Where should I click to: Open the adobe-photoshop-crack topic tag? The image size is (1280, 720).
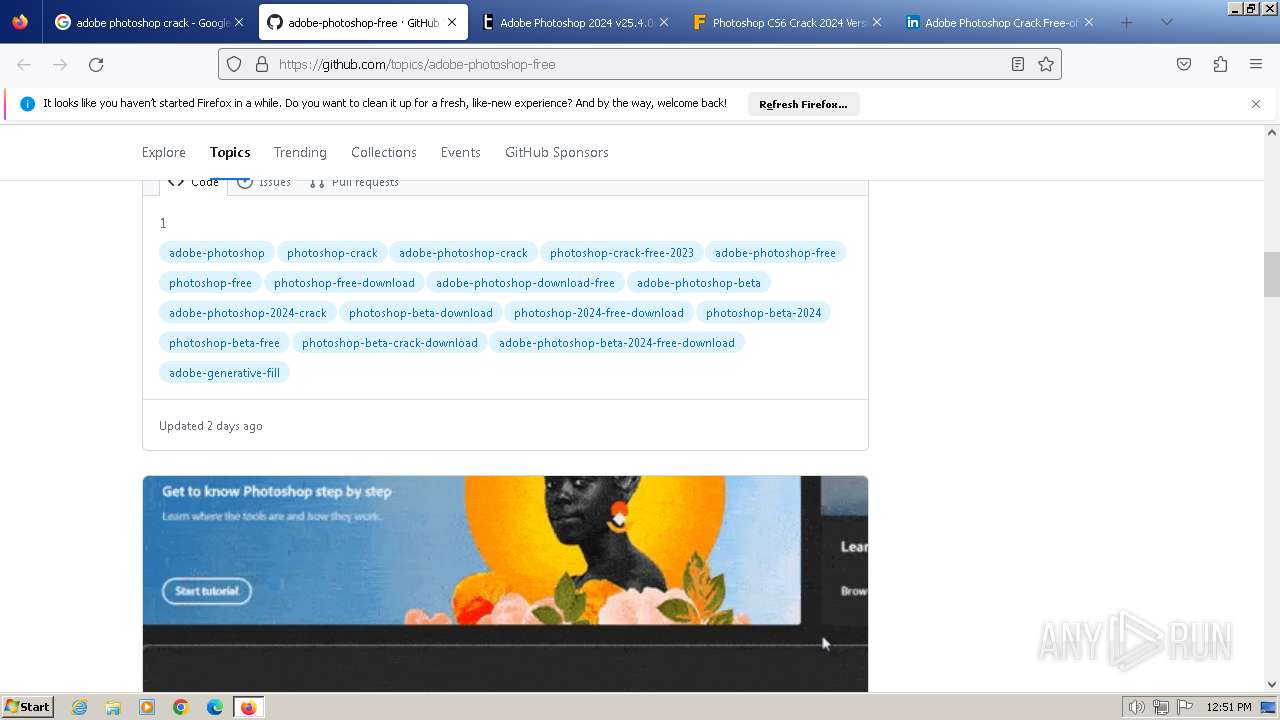pyautogui.click(x=463, y=253)
